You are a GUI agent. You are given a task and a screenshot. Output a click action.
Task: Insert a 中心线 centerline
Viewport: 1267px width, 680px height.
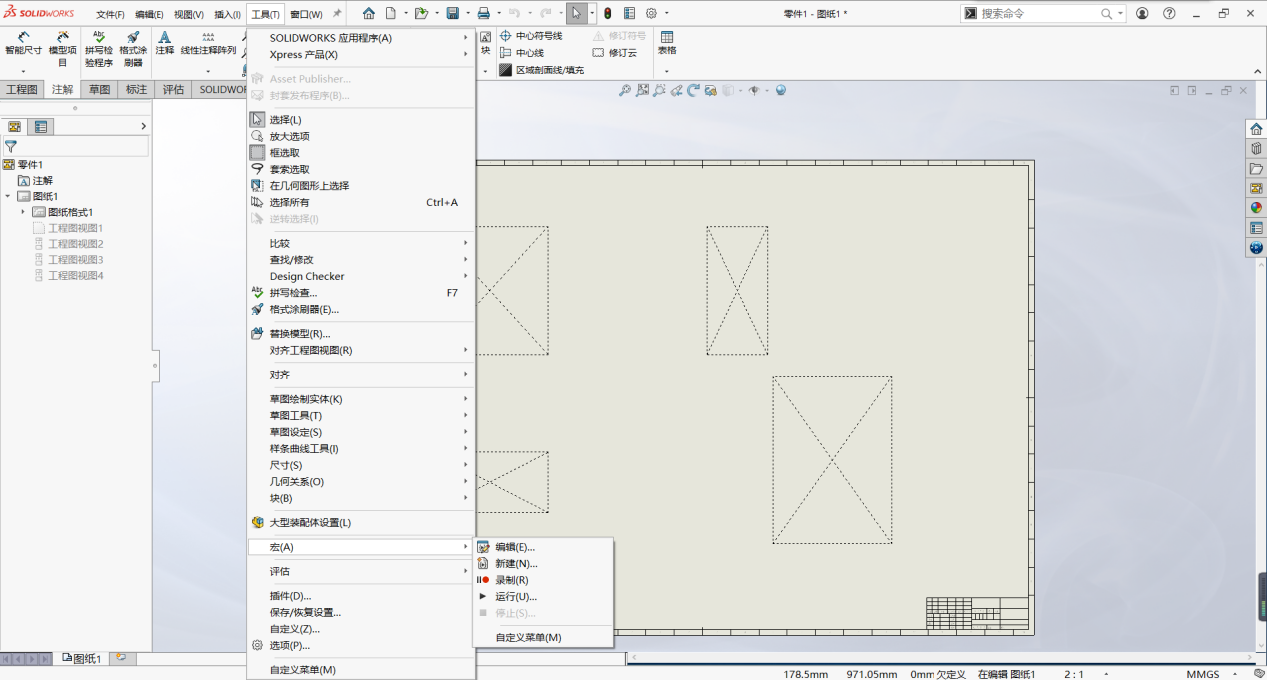coord(525,52)
